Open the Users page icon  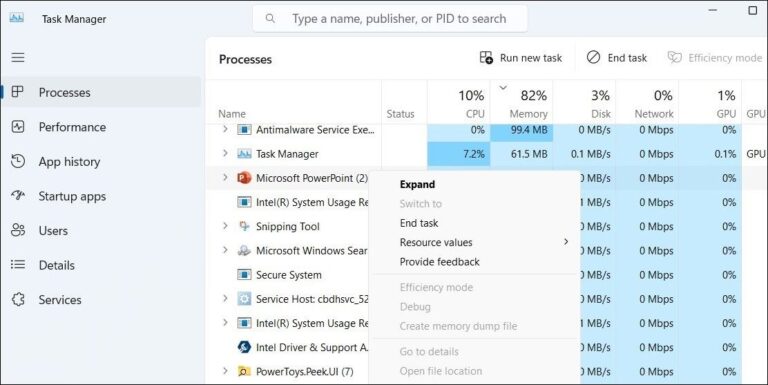(x=18, y=230)
